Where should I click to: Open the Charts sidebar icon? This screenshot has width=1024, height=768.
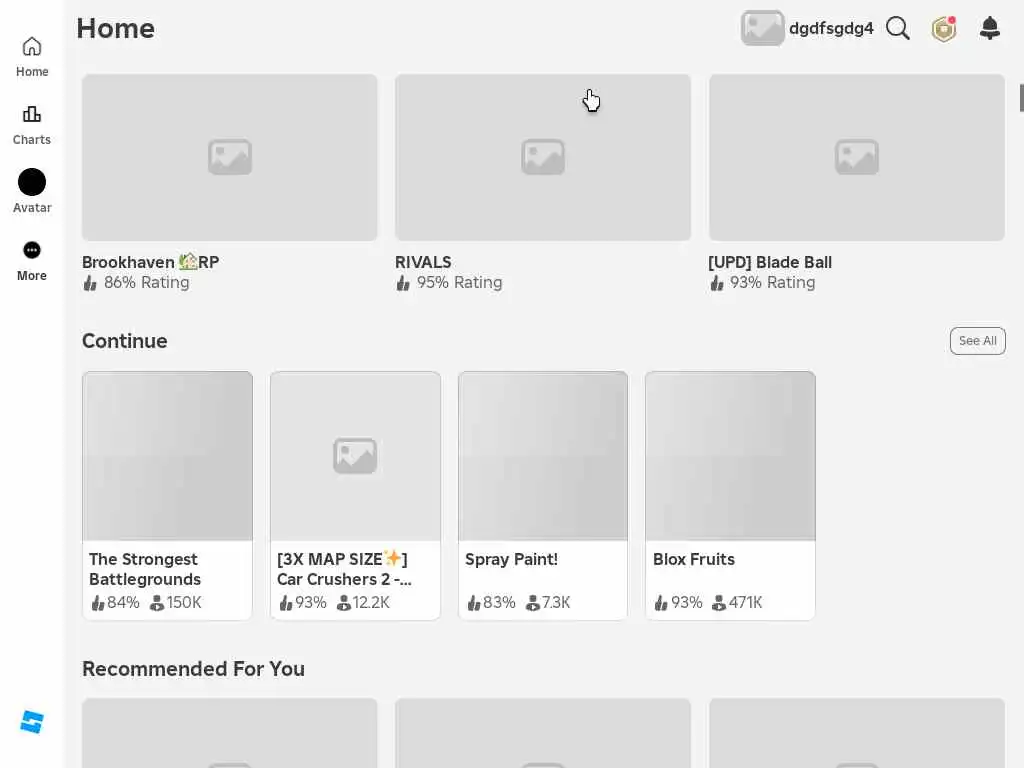click(31, 115)
